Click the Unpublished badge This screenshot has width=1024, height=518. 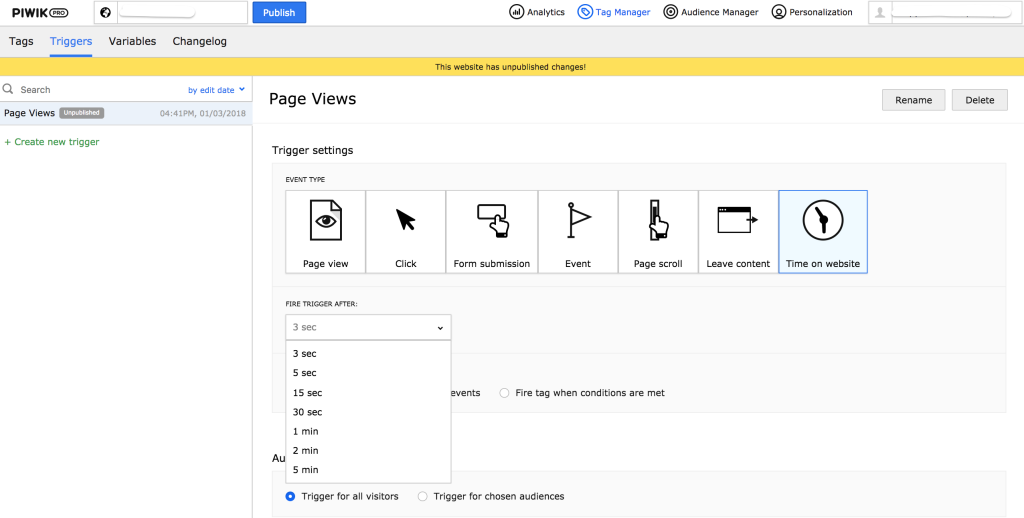pyautogui.click(x=82, y=113)
